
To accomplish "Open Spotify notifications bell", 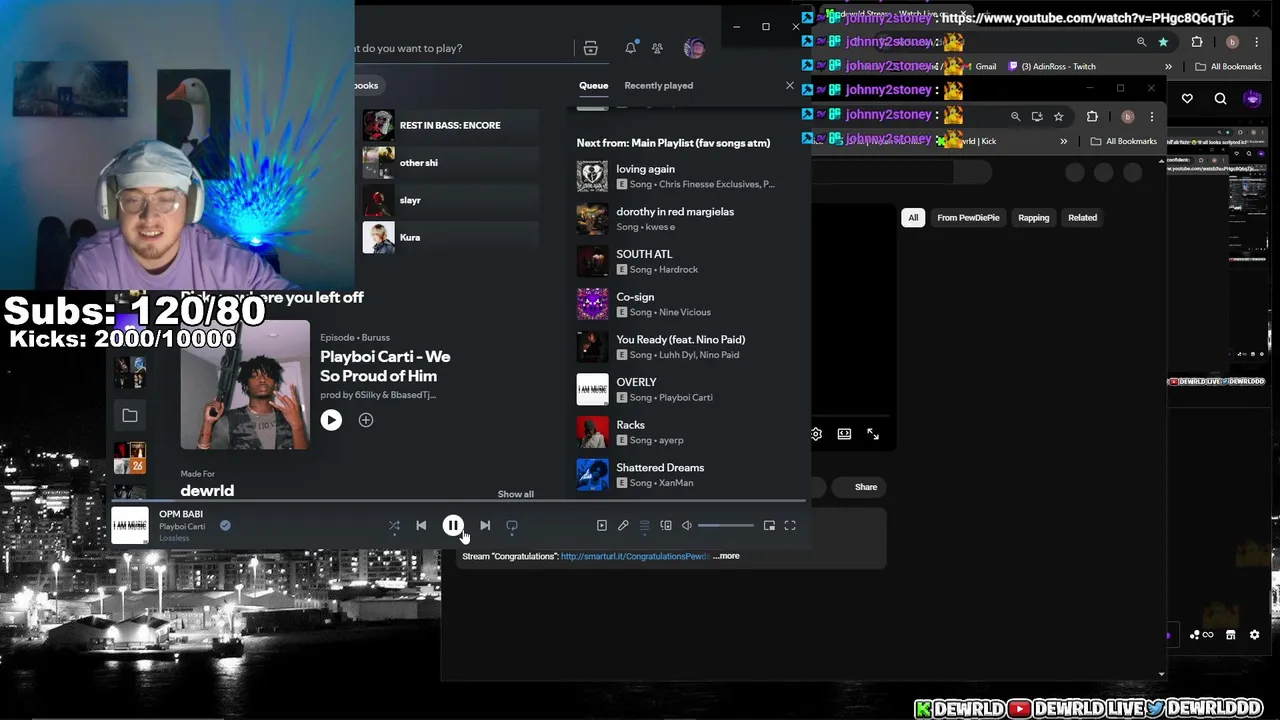I will [x=631, y=48].
